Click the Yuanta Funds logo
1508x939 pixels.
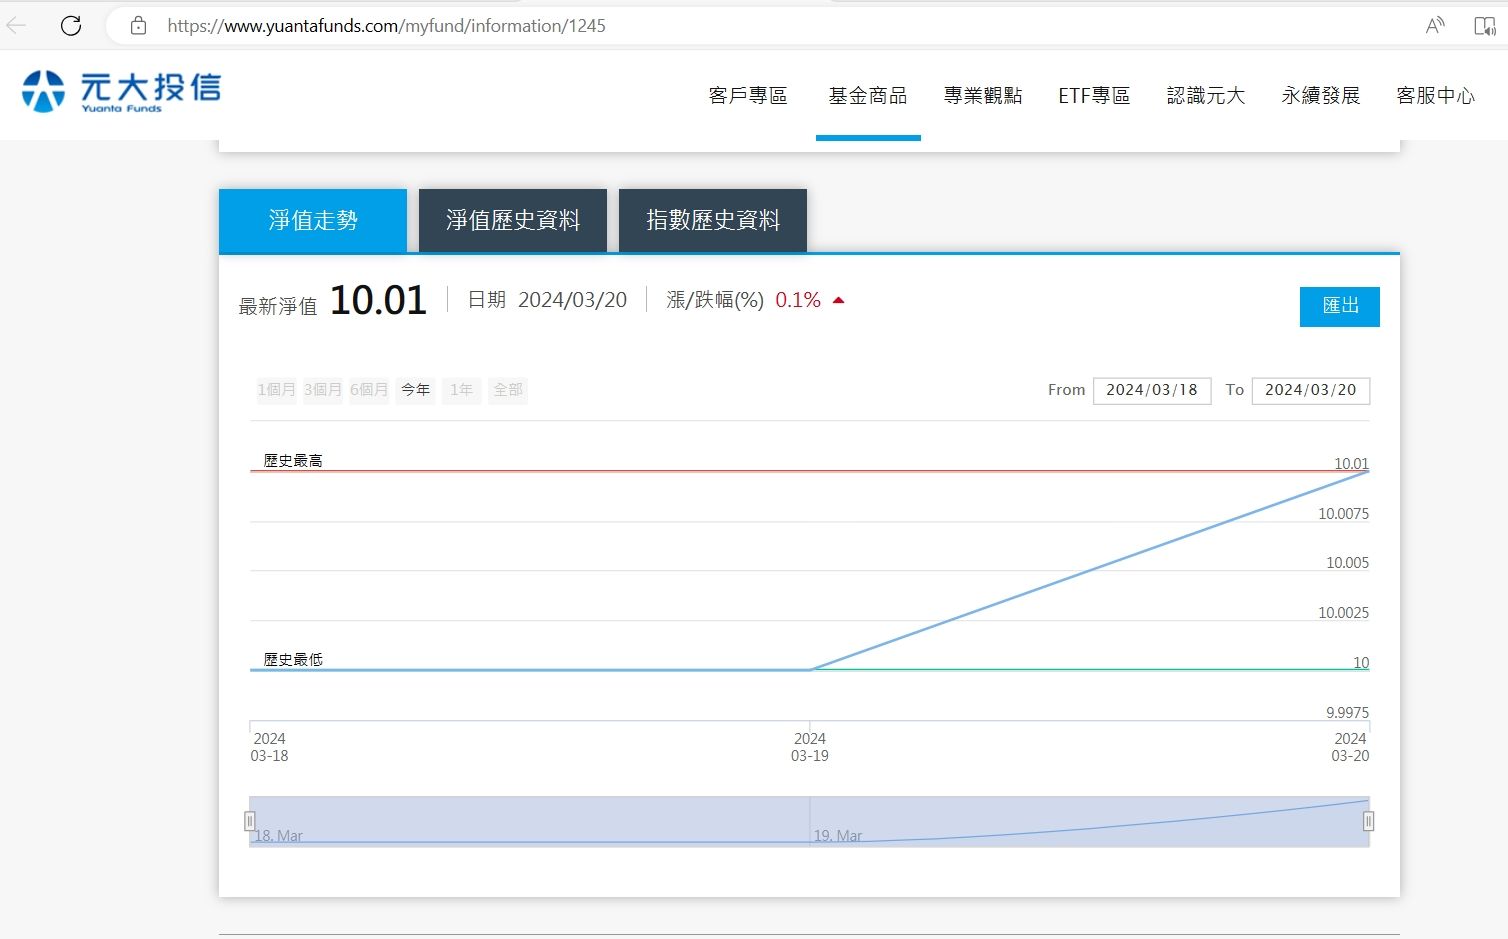coord(121,91)
